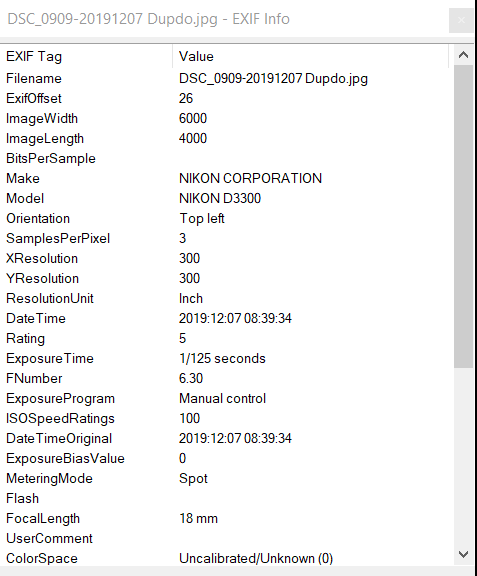Click the vertical scrollbar thumb
This screenshot has width=477, height=576.
click(x=463, y=216)
